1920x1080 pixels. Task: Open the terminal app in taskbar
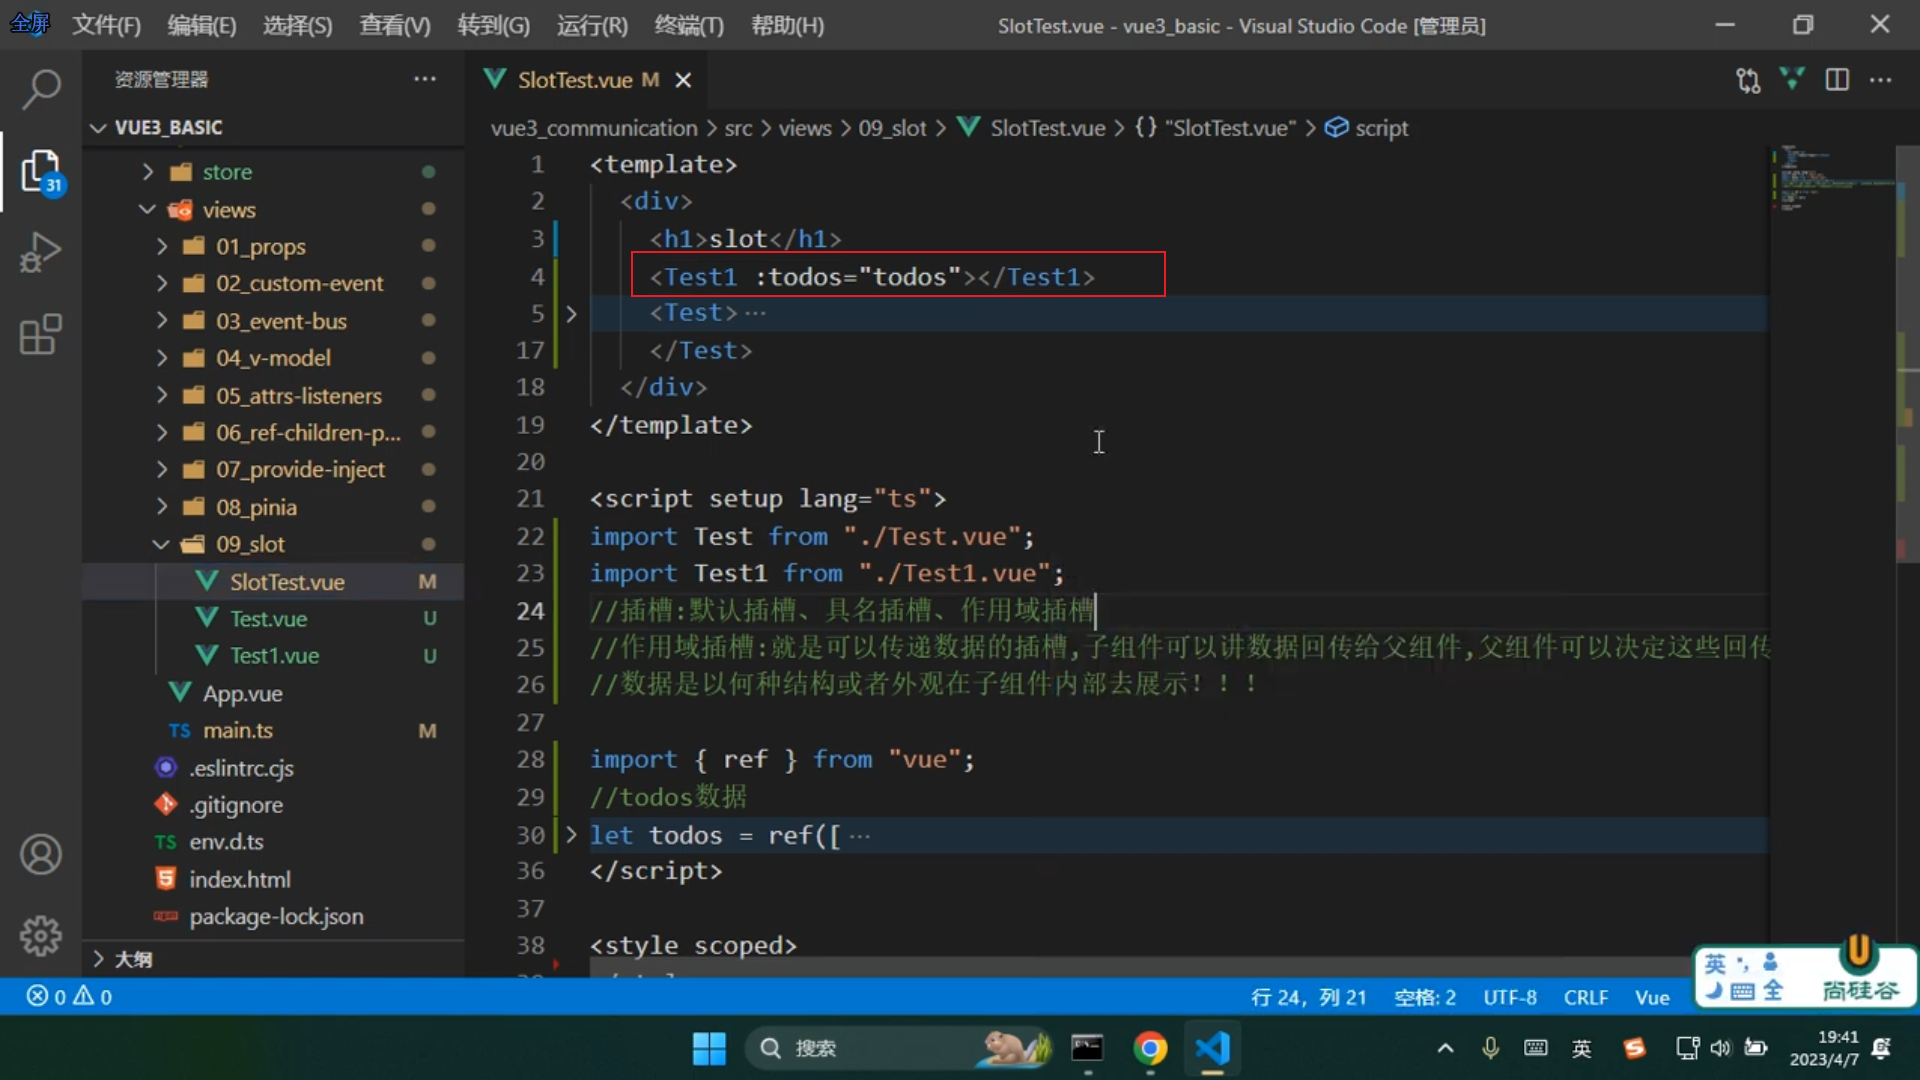1087,1048
